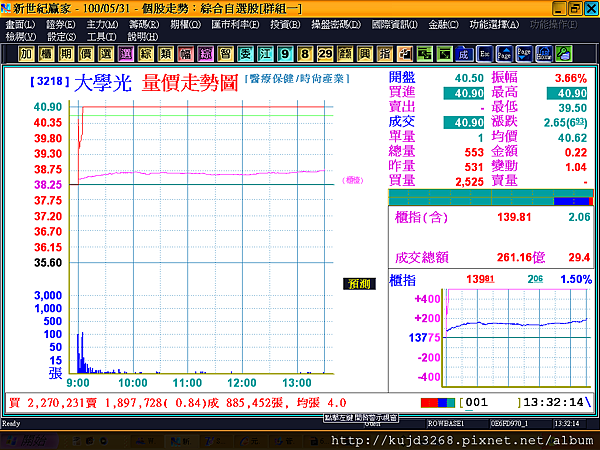Click the yellow 選 toolbar button
600x450 pixels.
(x=106, y=54)
